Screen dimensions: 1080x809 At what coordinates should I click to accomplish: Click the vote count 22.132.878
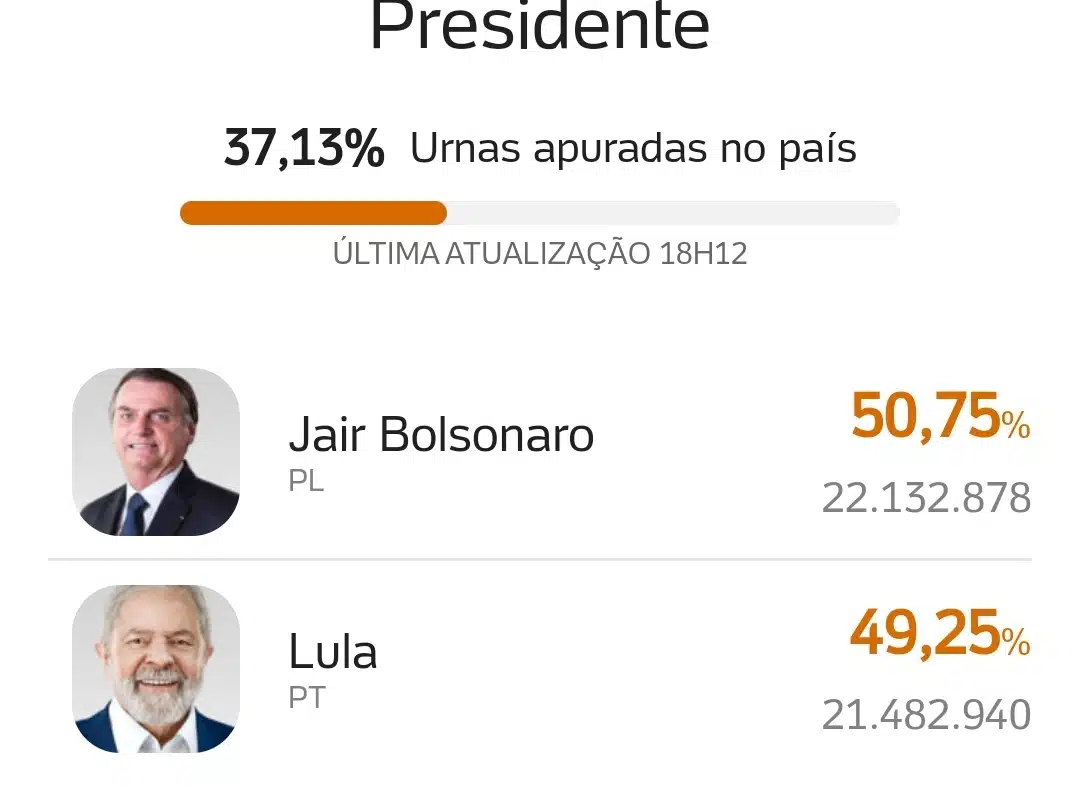(x=926, y=498)
